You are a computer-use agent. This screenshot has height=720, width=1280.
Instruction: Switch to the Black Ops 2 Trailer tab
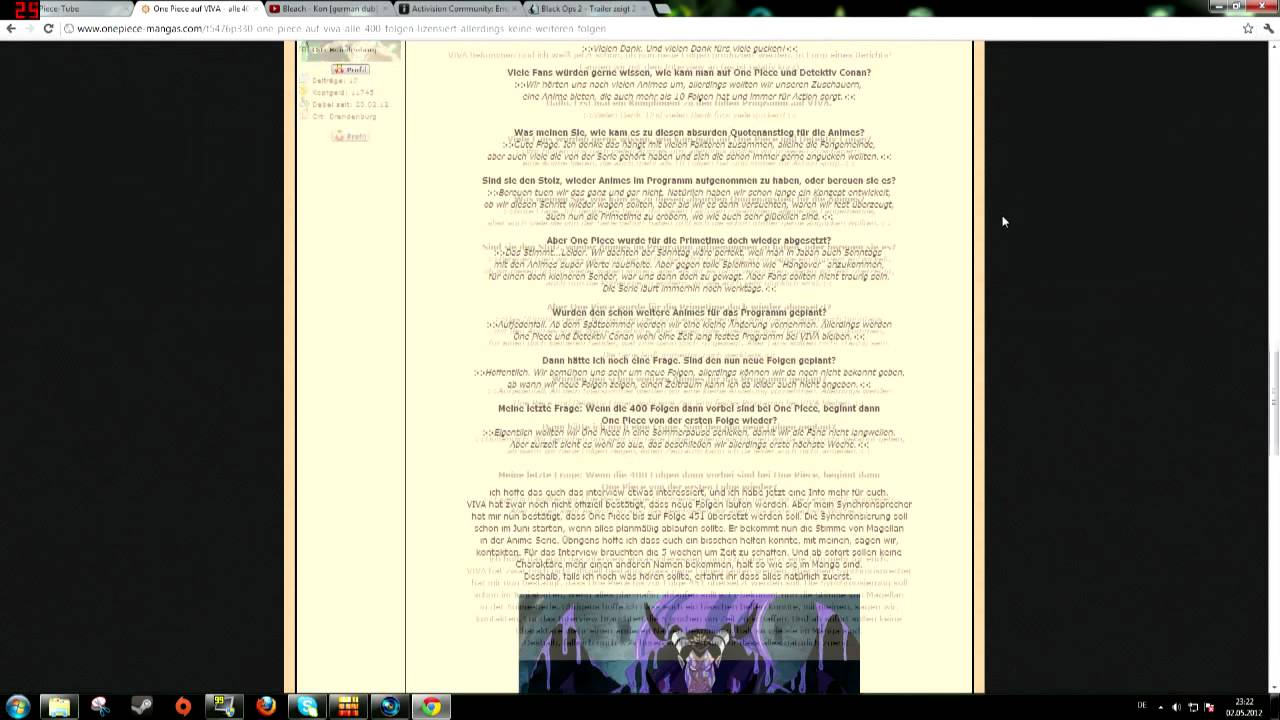587,9
